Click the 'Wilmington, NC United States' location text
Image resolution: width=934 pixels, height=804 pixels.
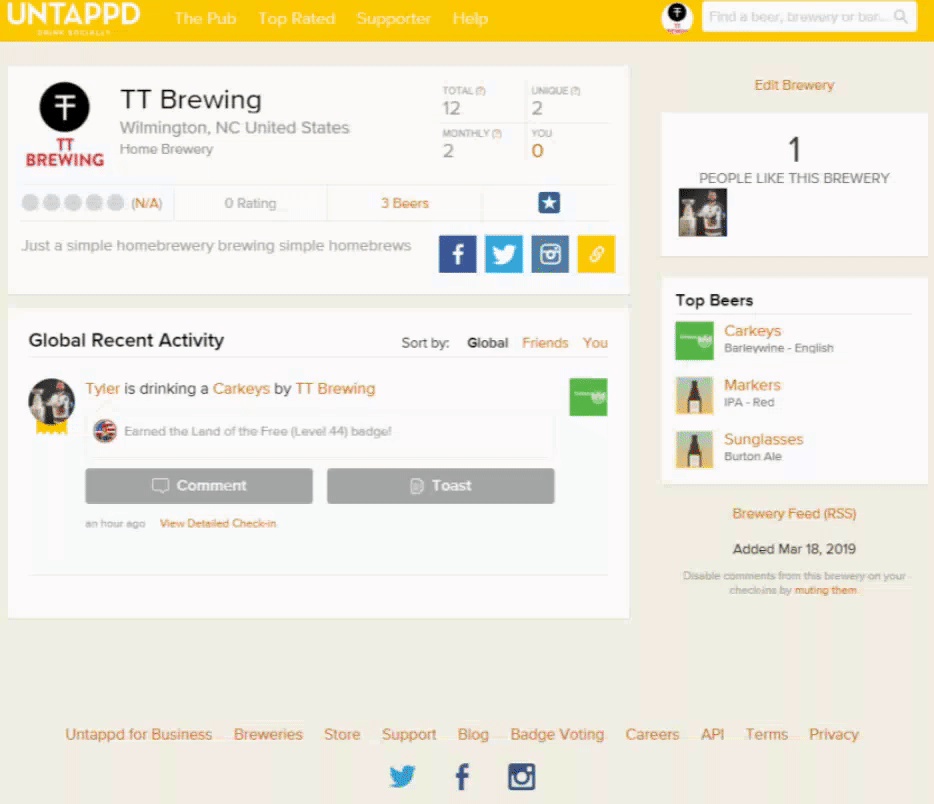pyautogui.click(x=235, y=127)
